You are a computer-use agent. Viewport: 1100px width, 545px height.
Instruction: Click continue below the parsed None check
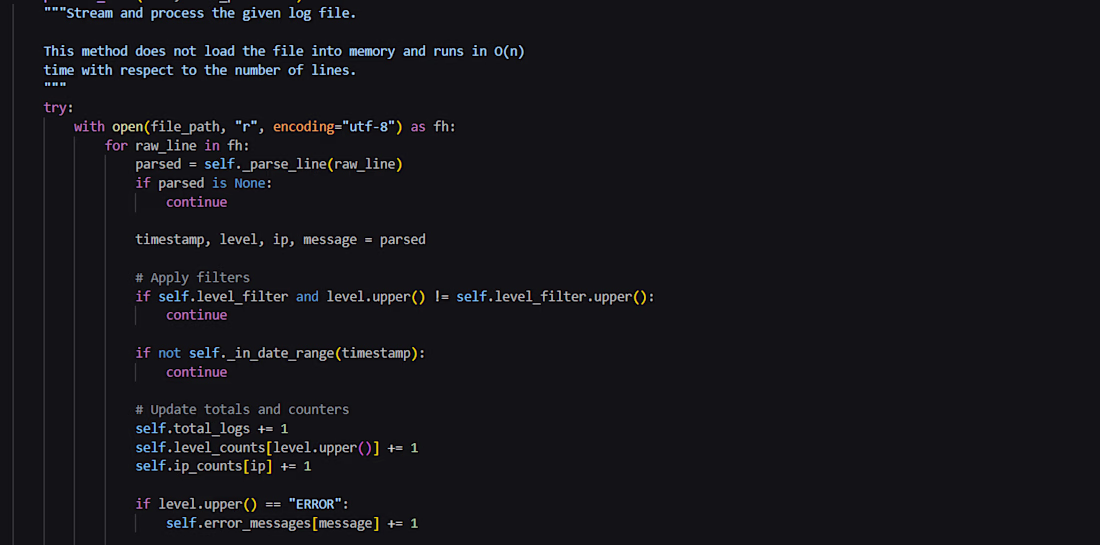tap(196, 202)
